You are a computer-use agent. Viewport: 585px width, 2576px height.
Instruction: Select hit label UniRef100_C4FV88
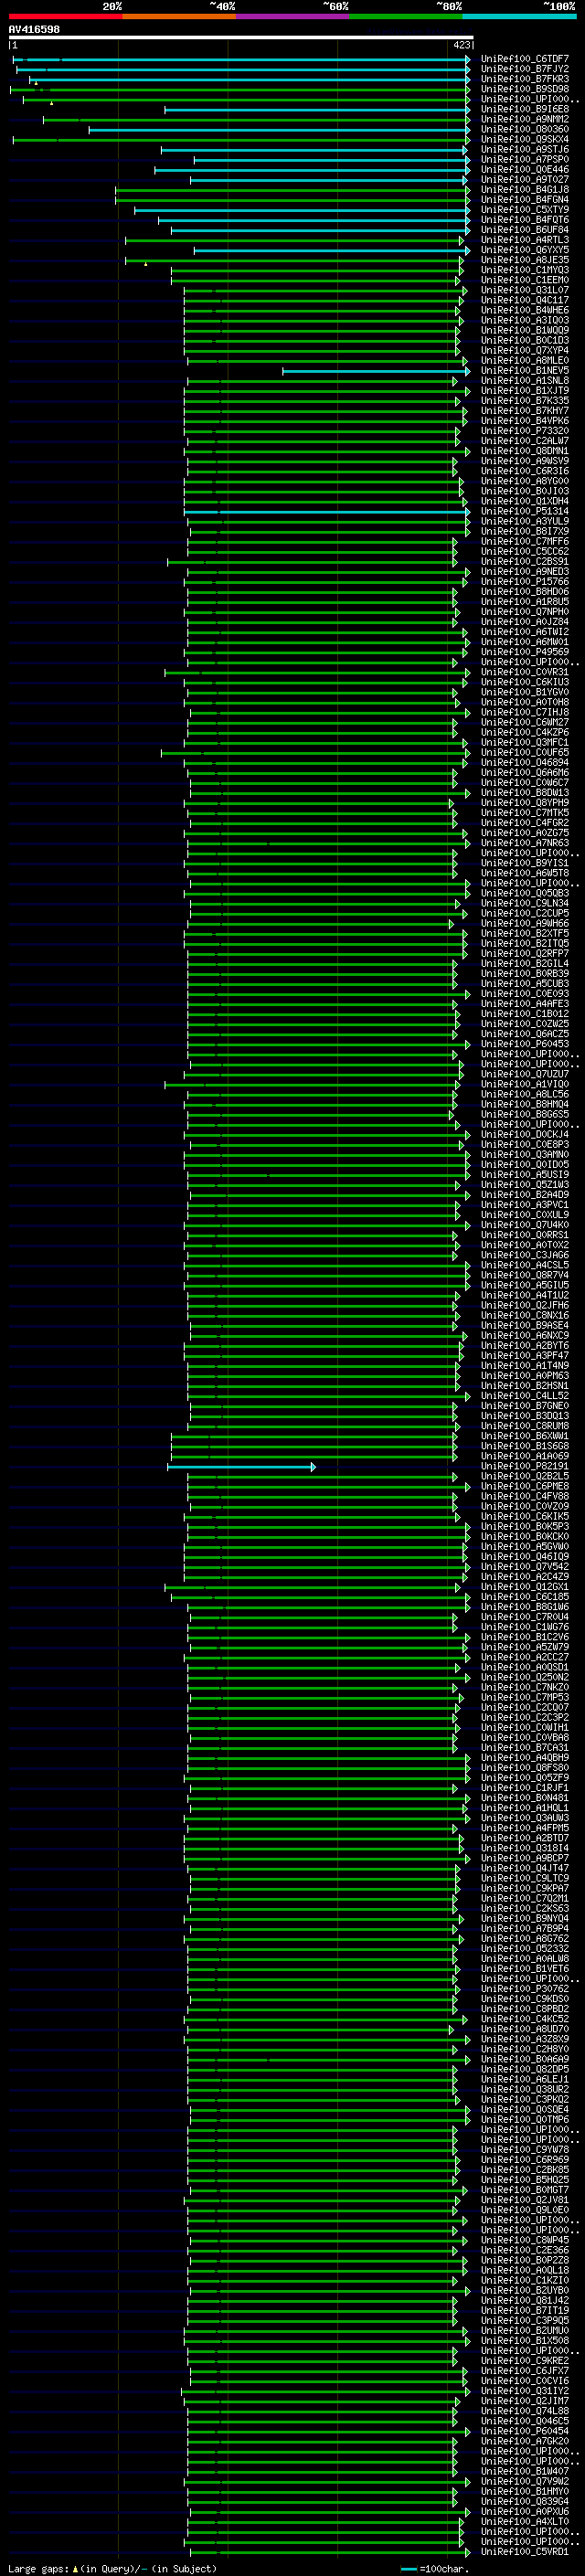[x=525, y=1497]
